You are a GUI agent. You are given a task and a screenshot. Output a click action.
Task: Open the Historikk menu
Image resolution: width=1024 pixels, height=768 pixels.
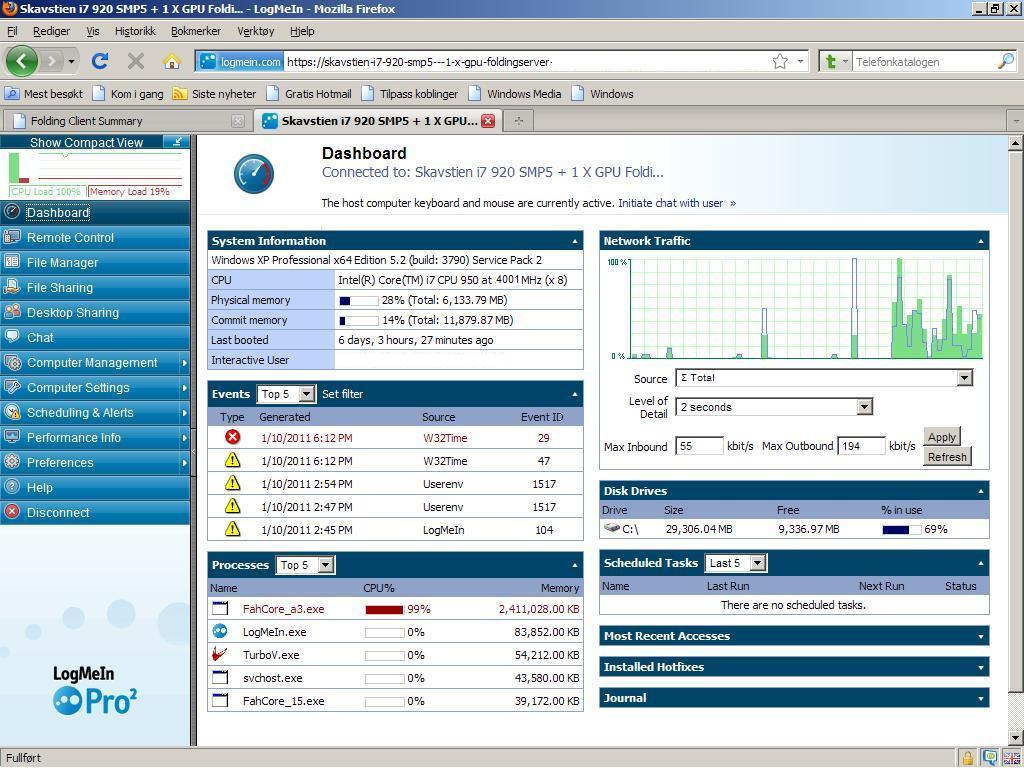135,31
